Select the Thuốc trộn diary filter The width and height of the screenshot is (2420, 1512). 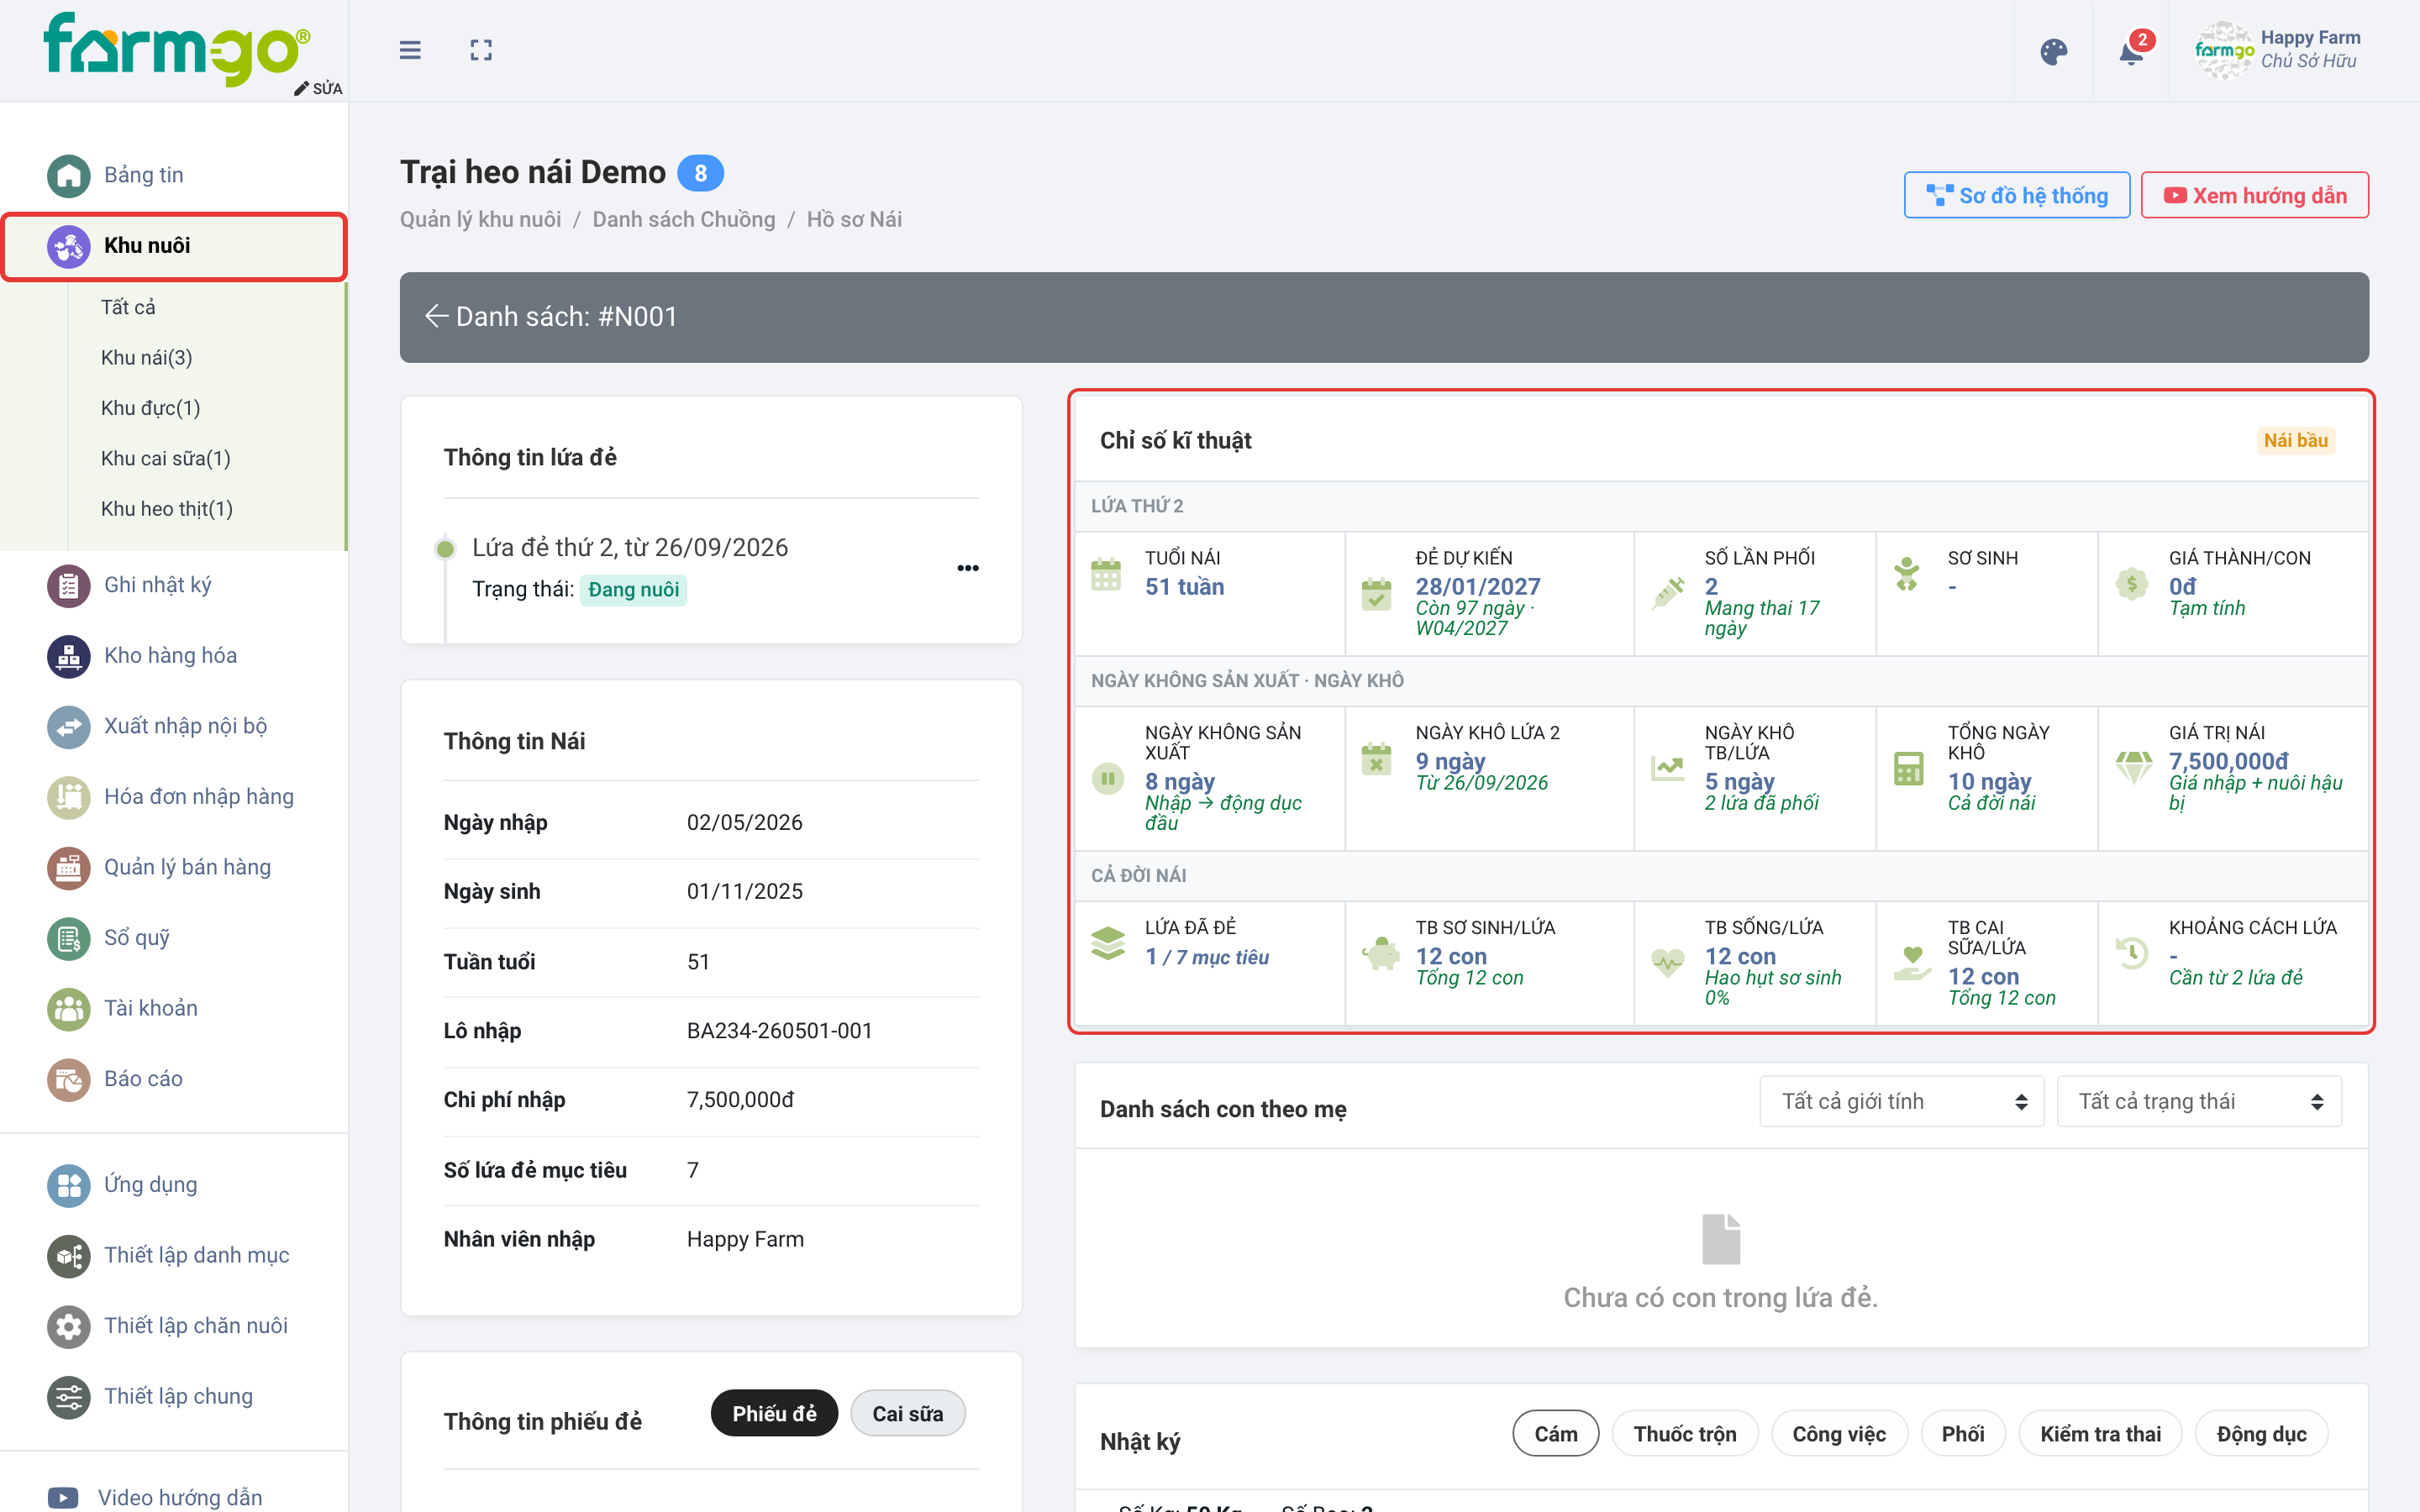1685,1434
